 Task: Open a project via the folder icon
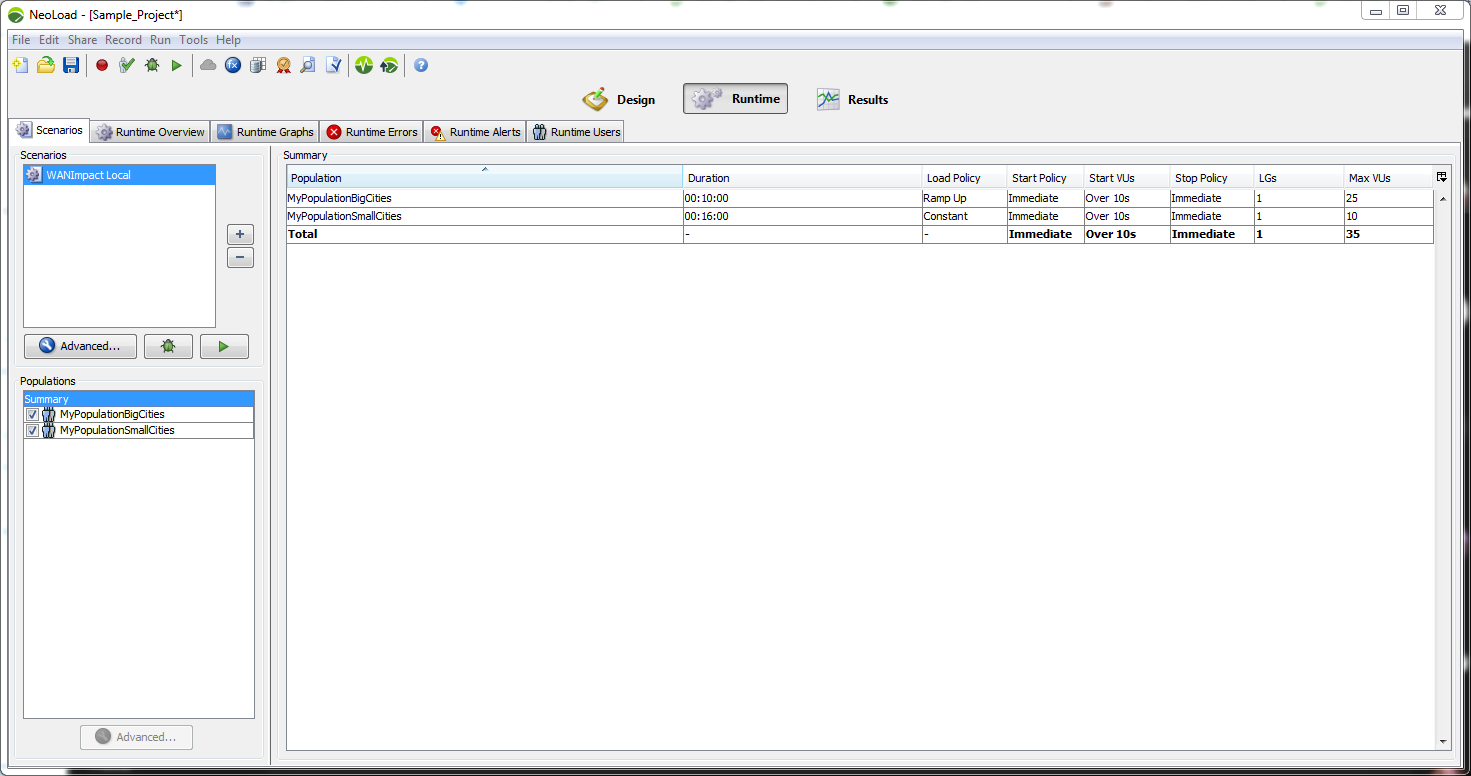pyautogui.click(x=45, y=65)
